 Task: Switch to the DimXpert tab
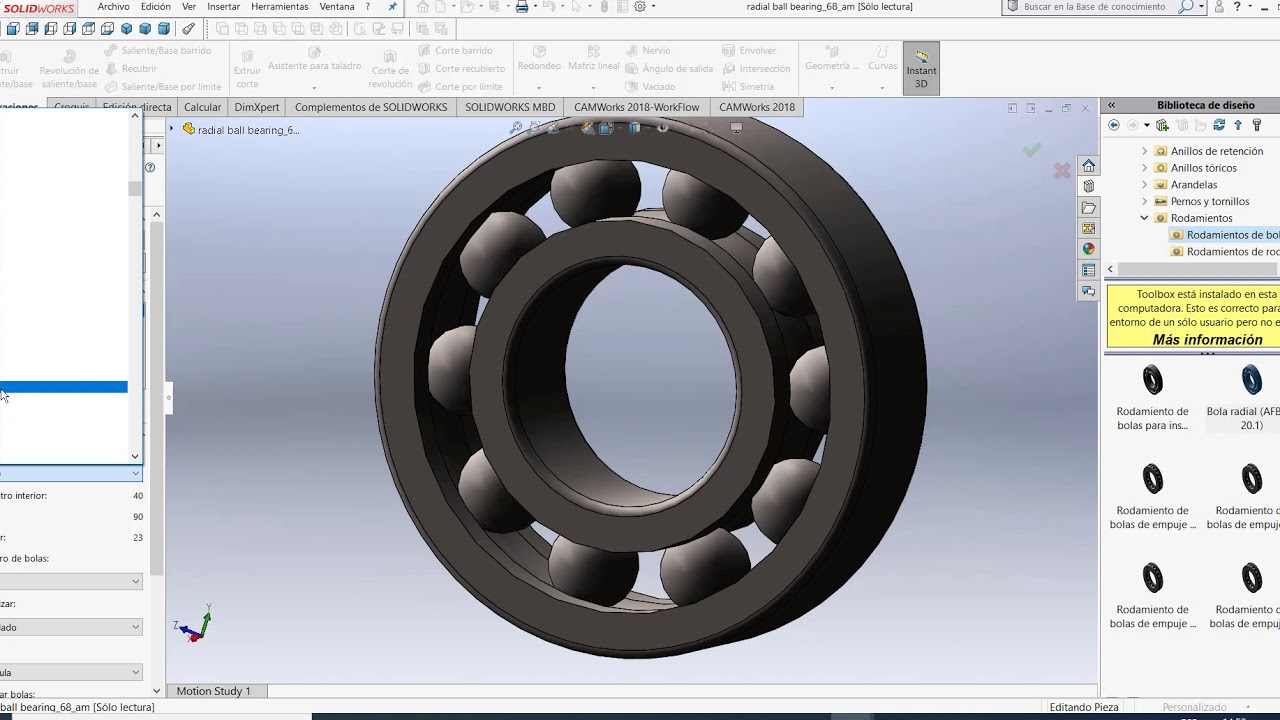(257, 107)
